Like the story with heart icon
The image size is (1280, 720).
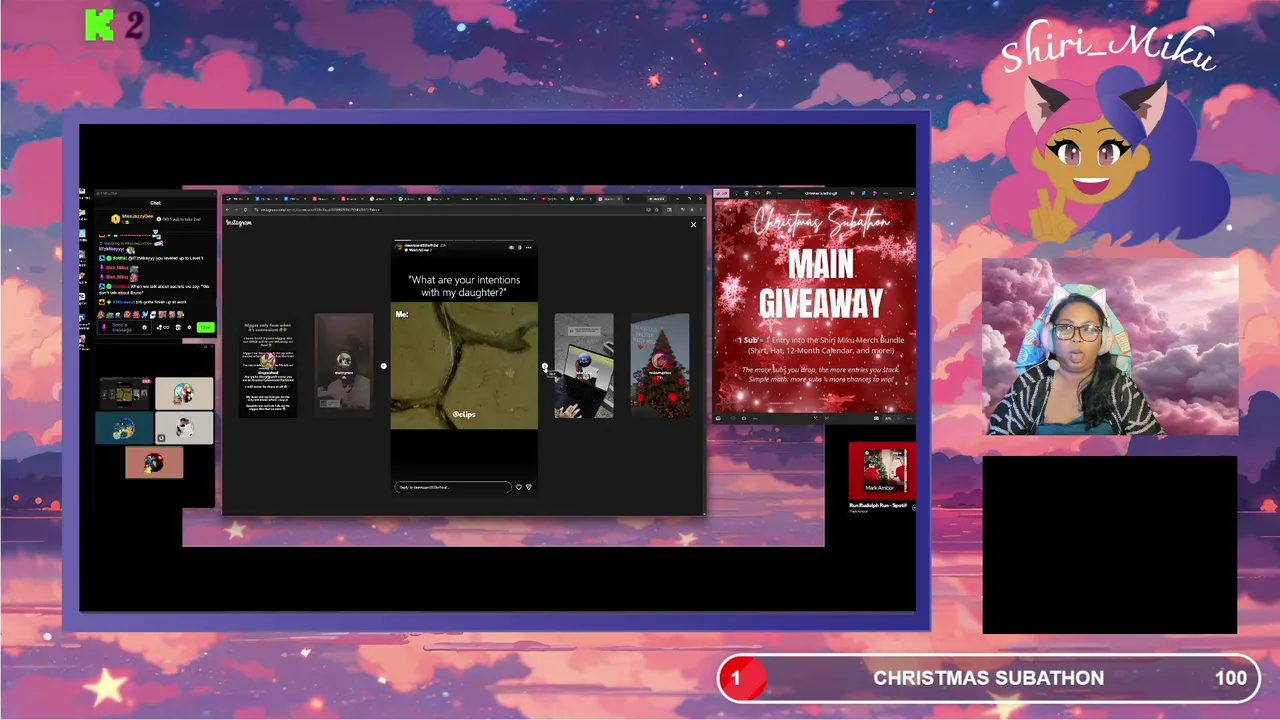coord(518,487)
